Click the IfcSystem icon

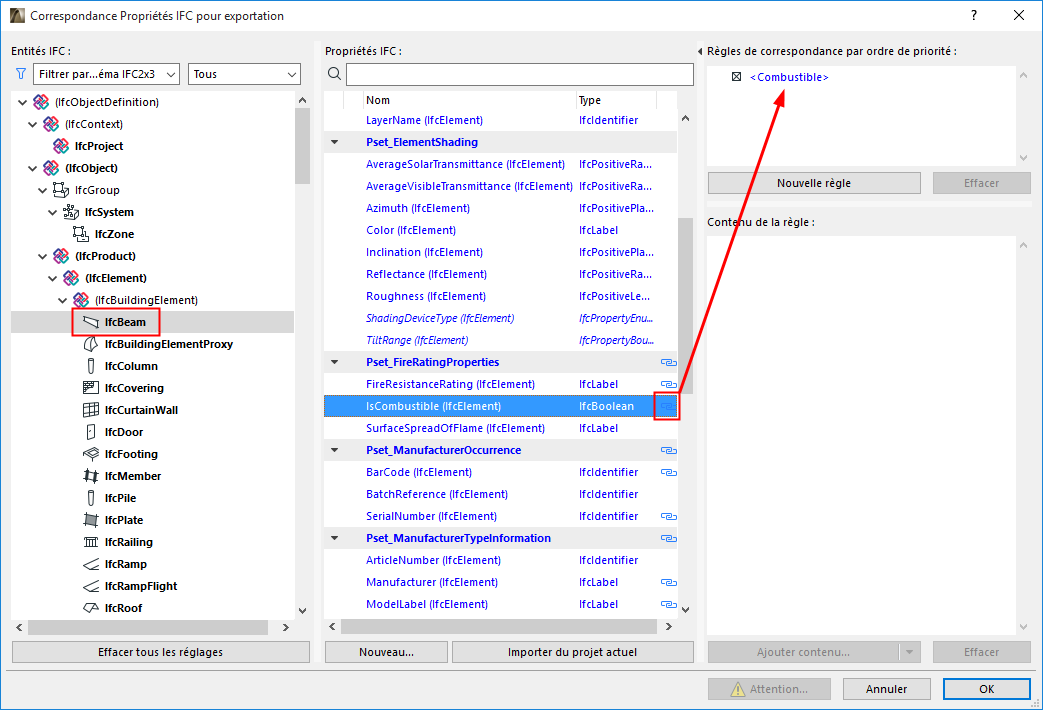[x=71, y=212]
